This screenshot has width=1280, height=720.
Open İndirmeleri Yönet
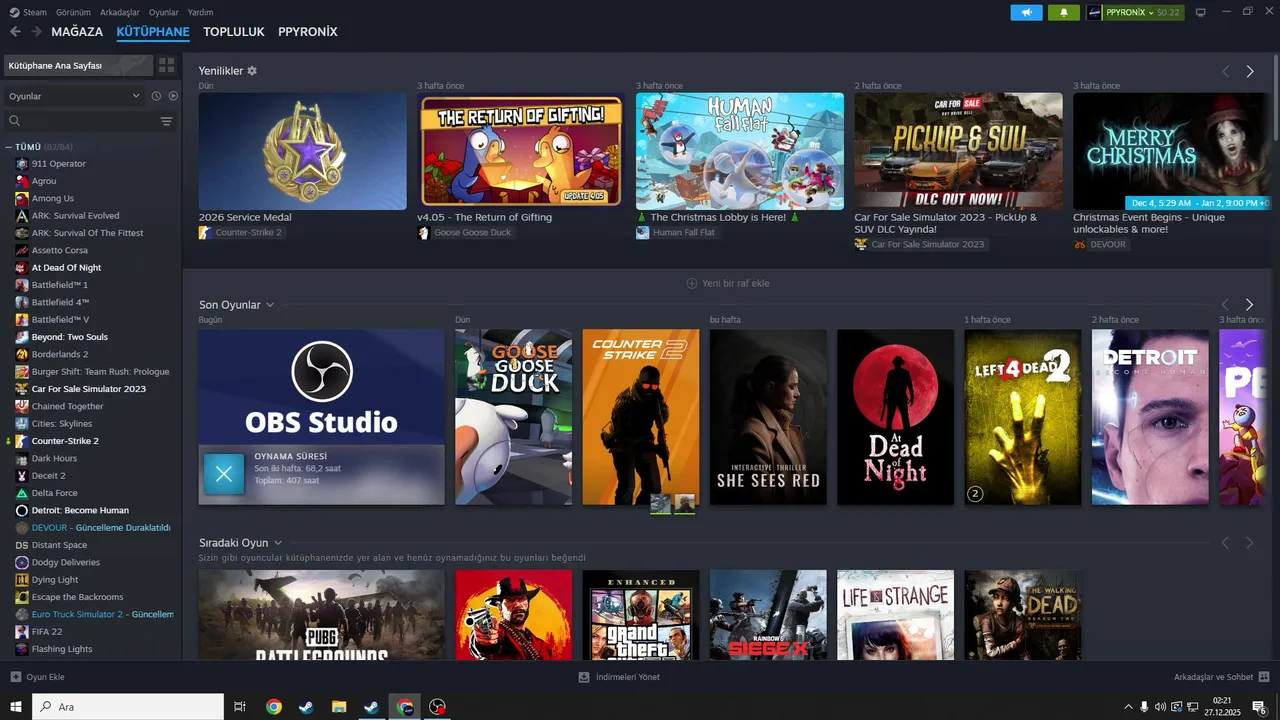pyautogui.click(x=619, y=677)
